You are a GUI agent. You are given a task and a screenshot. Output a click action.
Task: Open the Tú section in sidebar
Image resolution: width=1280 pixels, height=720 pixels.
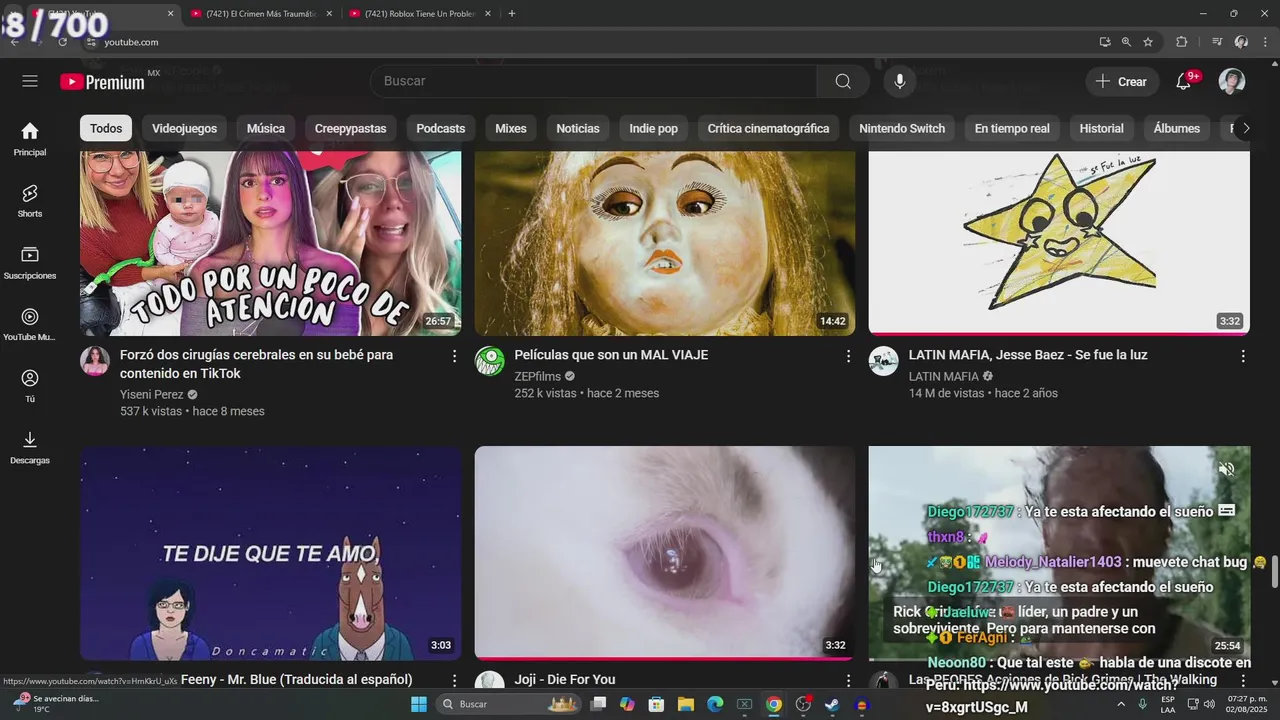(x=30, y=386)
